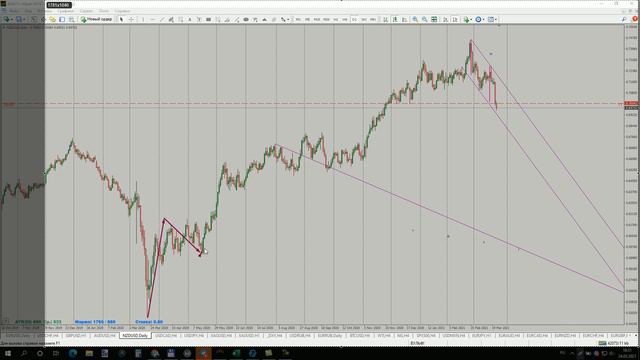
Task: Select the crosshair tool
Action: click(131, 19)
